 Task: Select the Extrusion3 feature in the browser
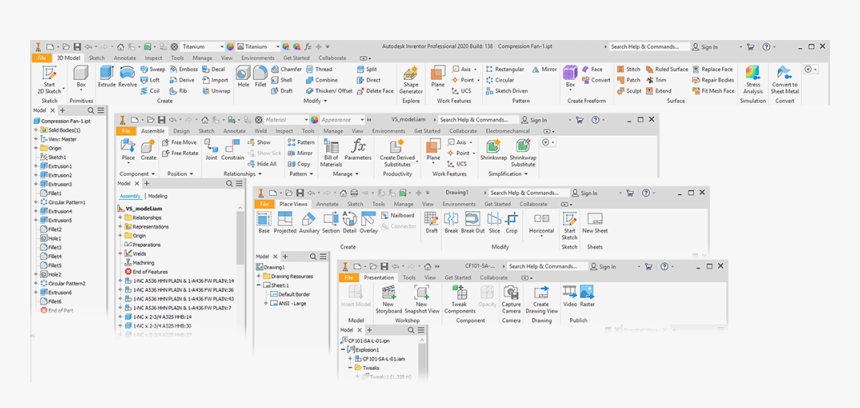tap(56, 184)
